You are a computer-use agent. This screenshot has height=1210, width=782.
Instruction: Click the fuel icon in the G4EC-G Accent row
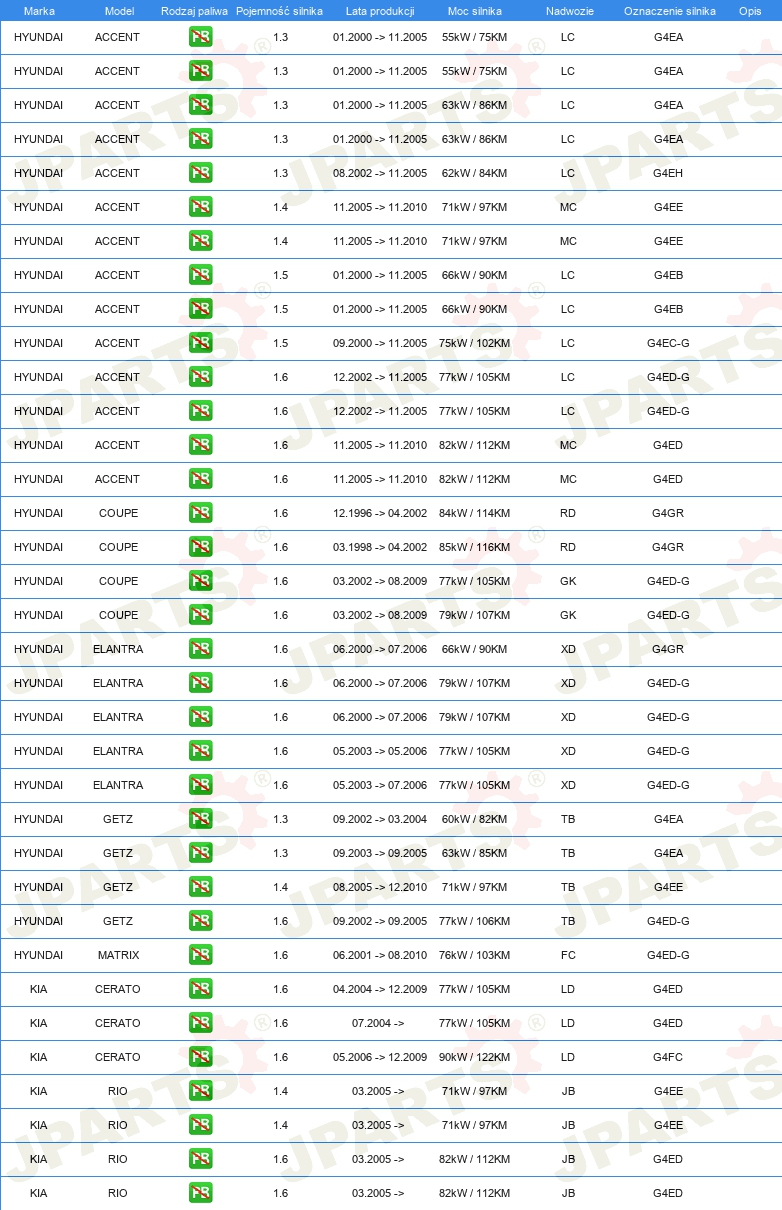point(200,343)
